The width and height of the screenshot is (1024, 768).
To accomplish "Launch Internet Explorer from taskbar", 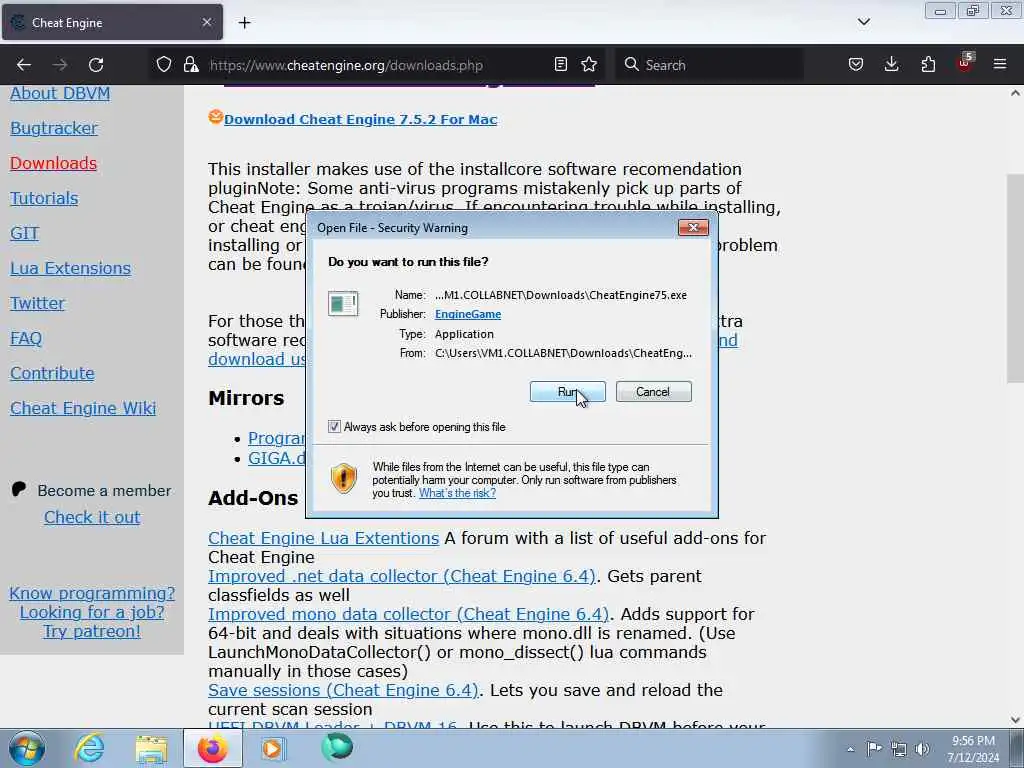I will click(x=89, y=748).
